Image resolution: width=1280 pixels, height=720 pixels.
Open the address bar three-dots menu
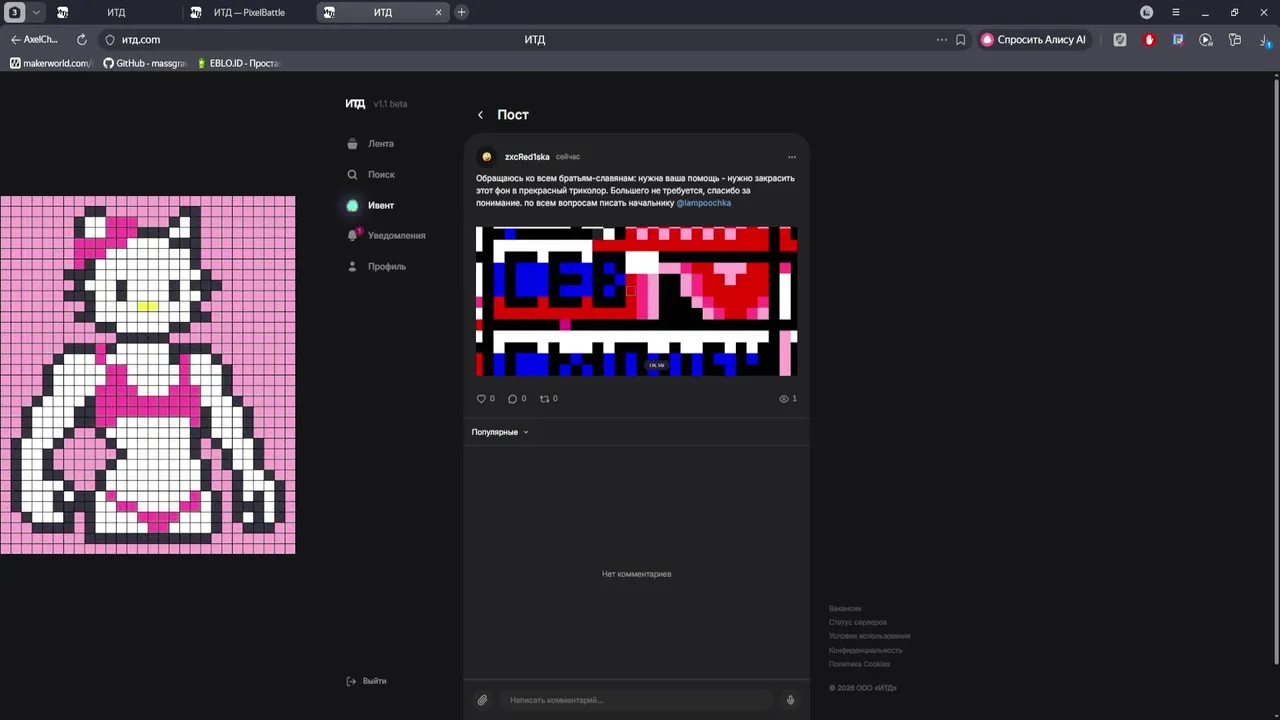[941, 40]
